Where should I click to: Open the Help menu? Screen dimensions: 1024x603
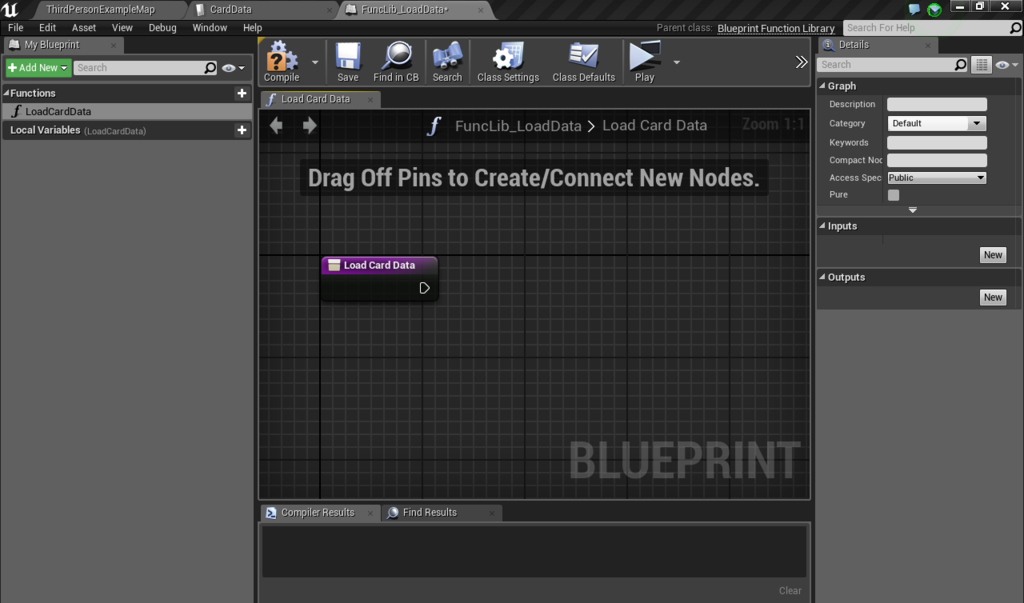pyautogui.click(x=253, y=28)
